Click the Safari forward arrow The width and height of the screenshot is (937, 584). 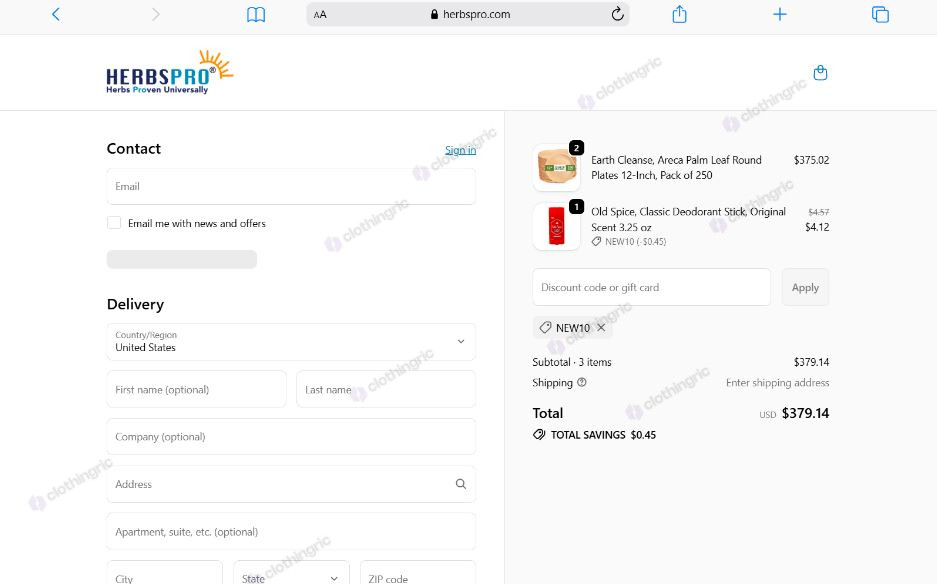pyautogui.click(x=155, y=14)
